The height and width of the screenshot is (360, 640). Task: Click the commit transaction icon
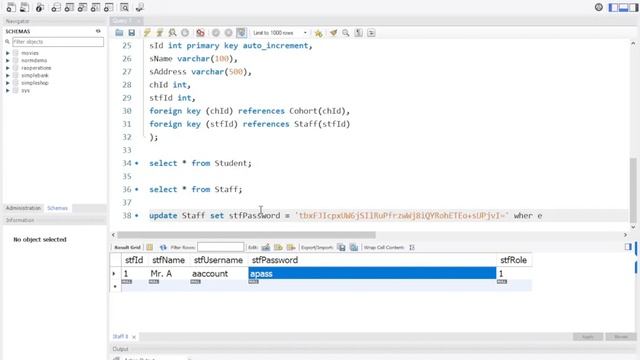[x=216, y=33]
